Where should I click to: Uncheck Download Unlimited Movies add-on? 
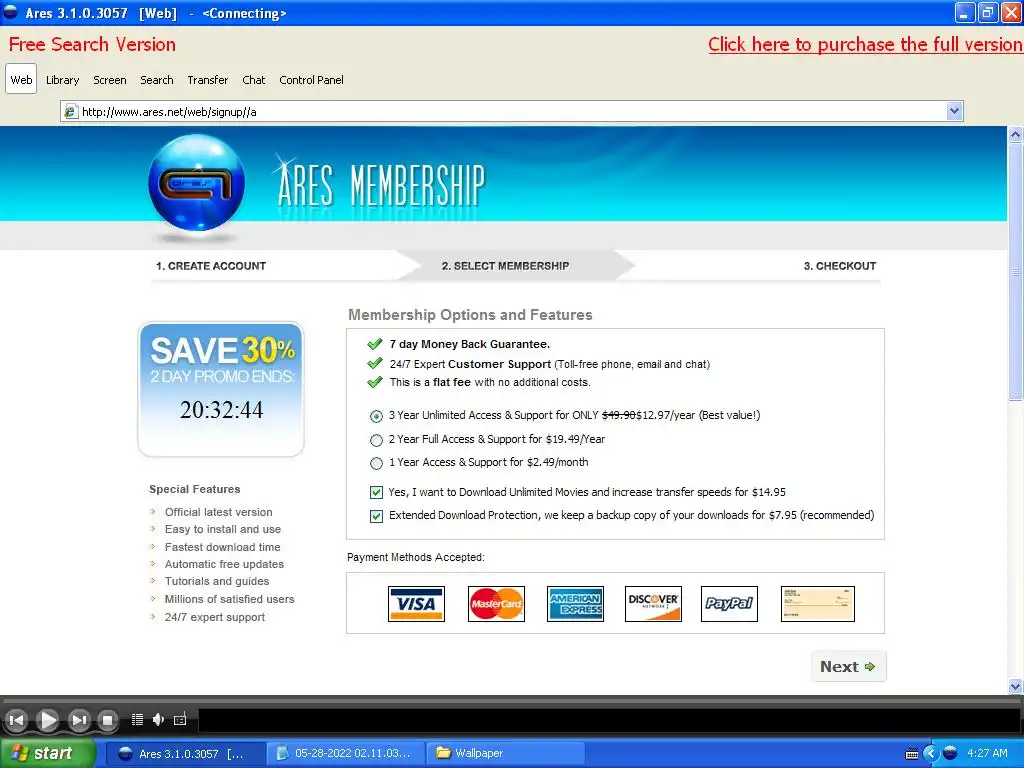[x=376, y=492]
